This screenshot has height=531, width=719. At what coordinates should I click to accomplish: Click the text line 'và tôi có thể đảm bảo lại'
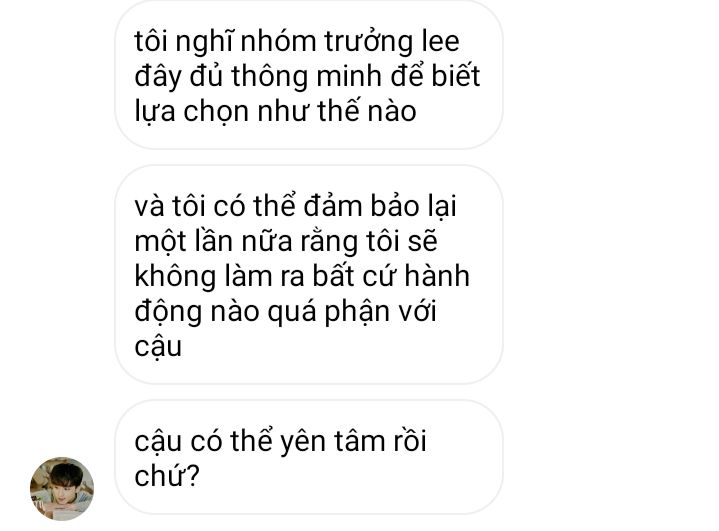click(295, 206)
